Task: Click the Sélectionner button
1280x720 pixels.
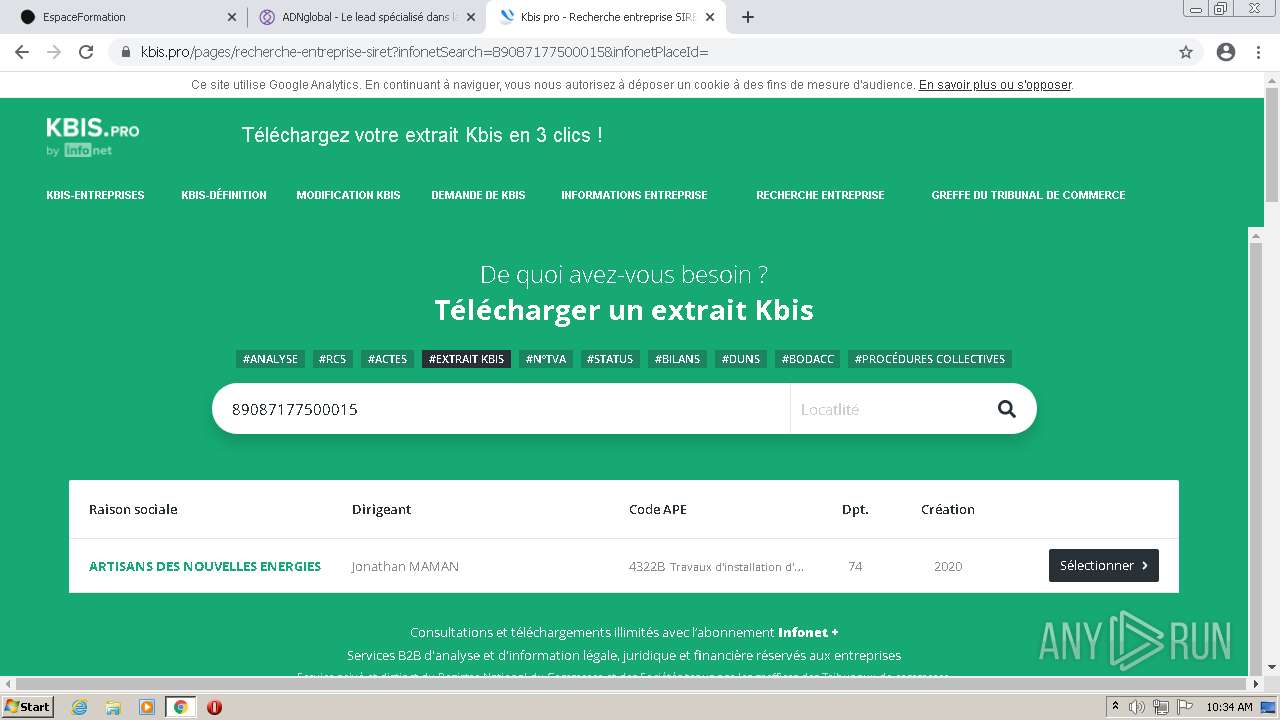Action: tap(1104, 565)
